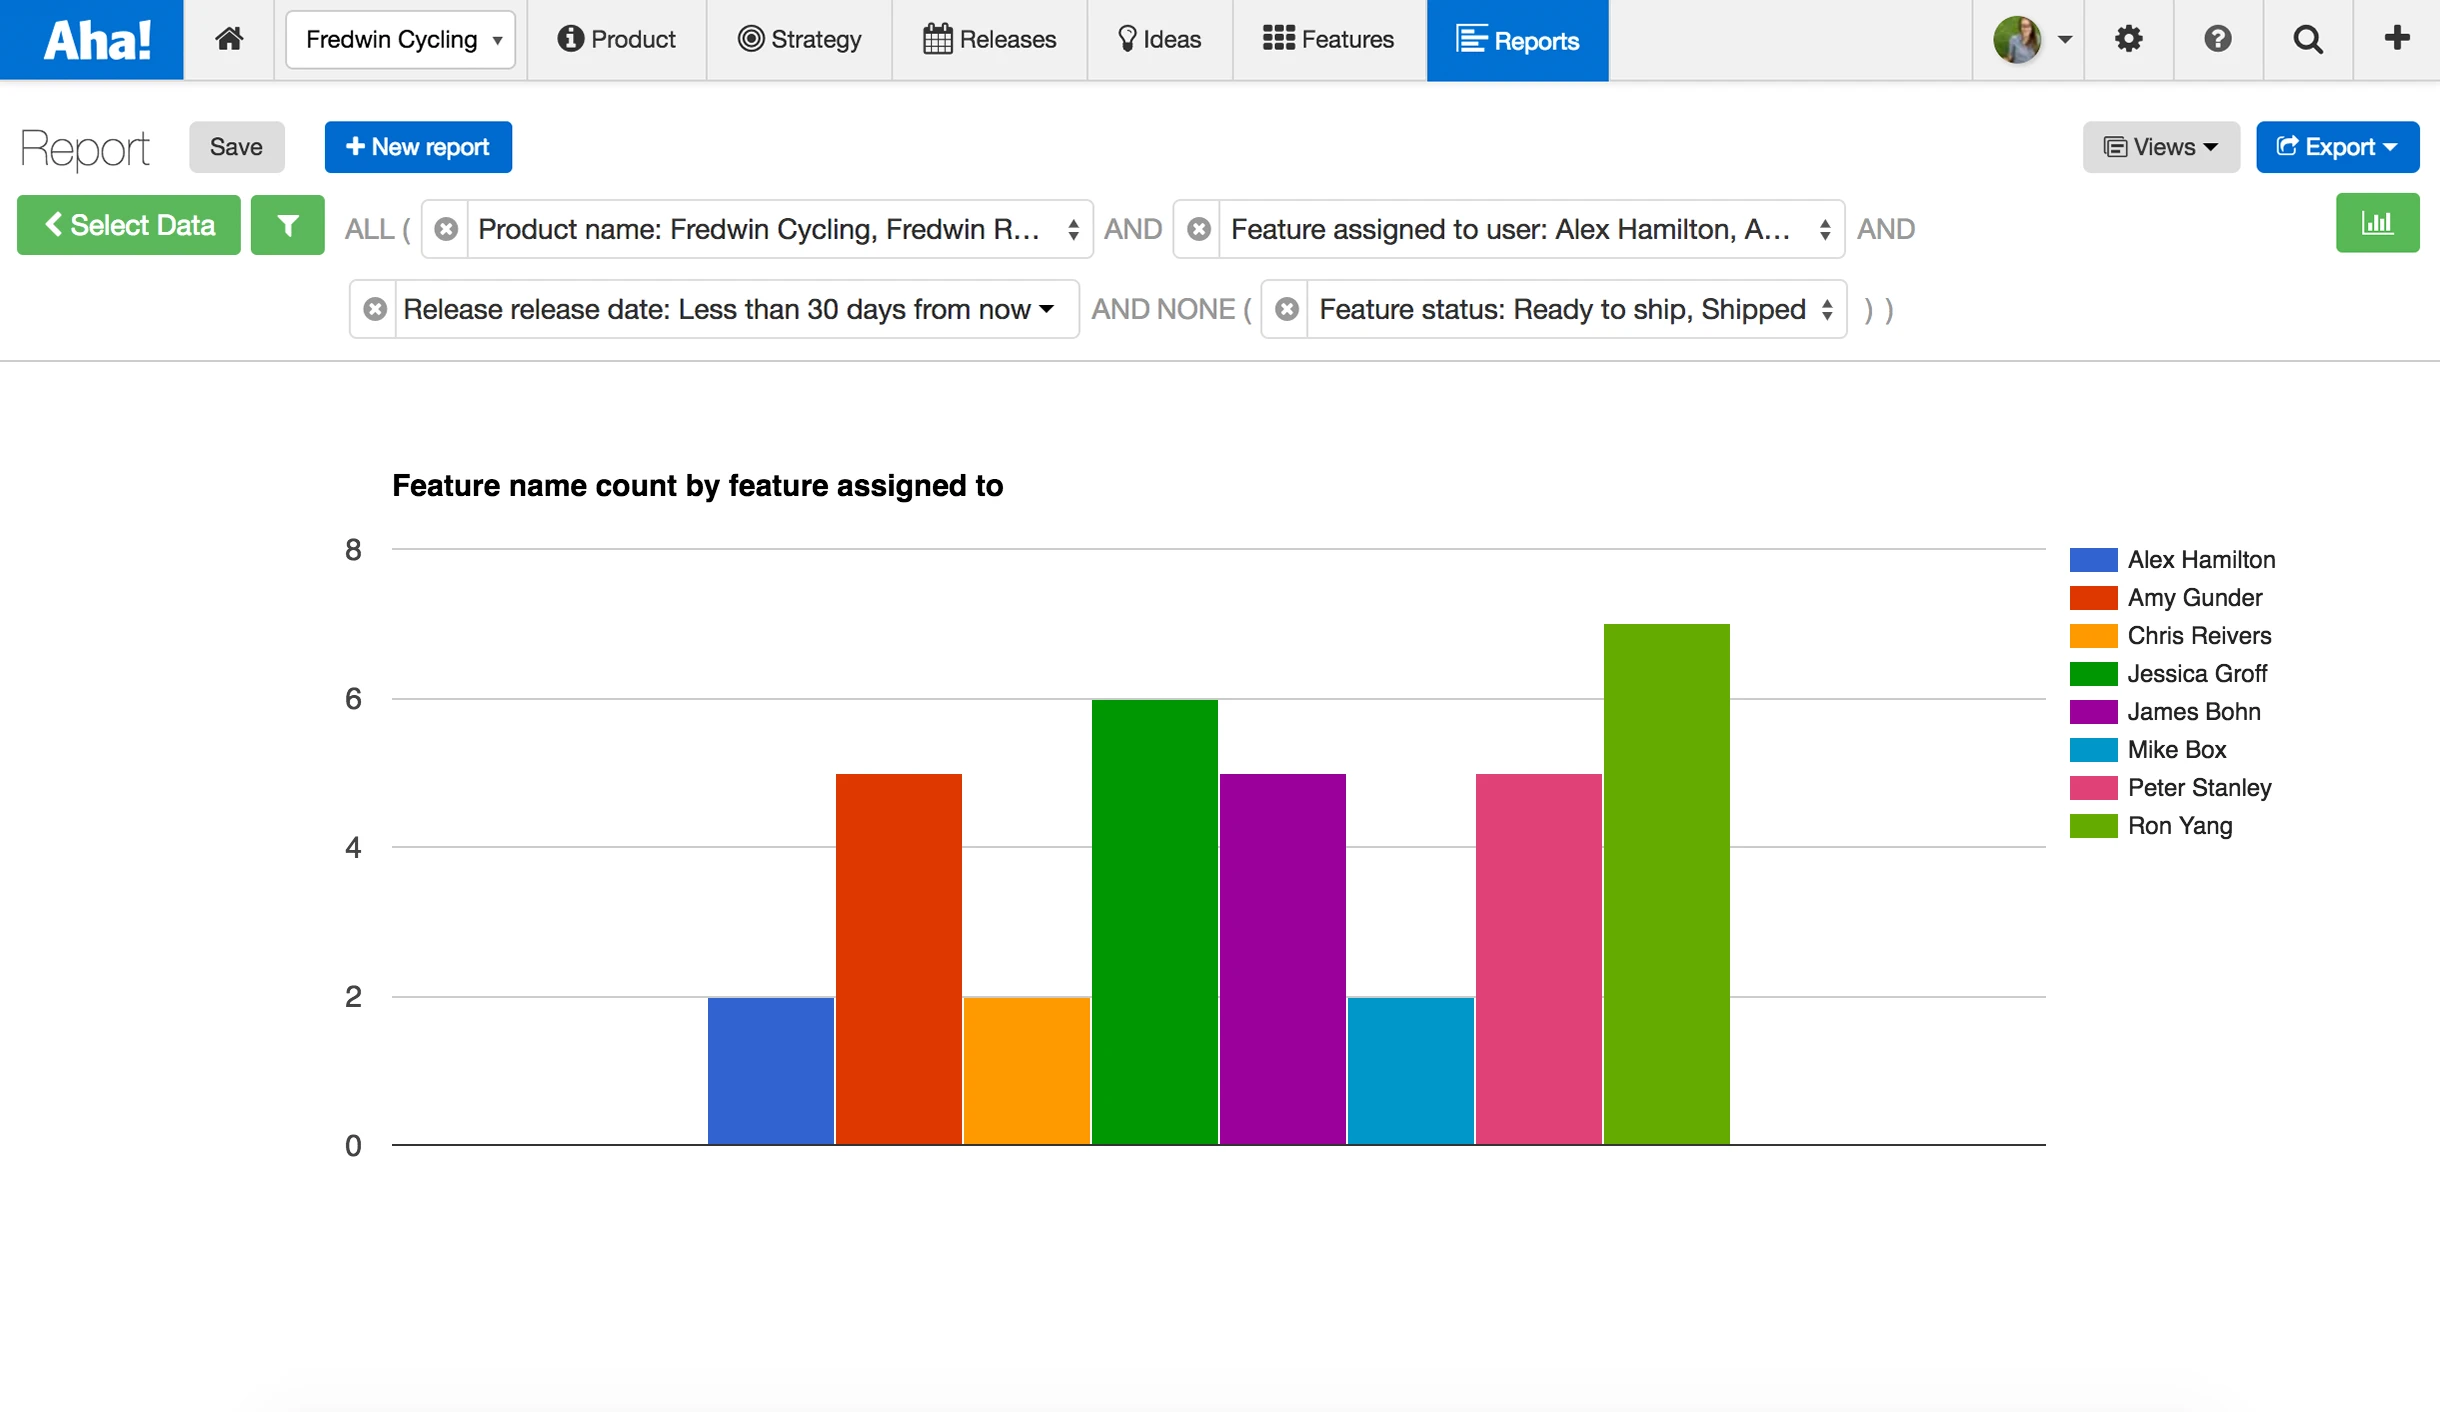Click the green chart type button
The height and width of the screenshot is (1412, 2440).
(x=2376, y=223)
